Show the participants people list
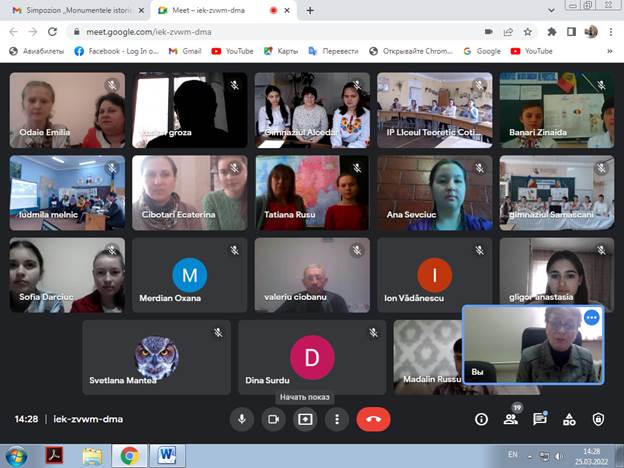624x468 pixels. click(511, 419)
